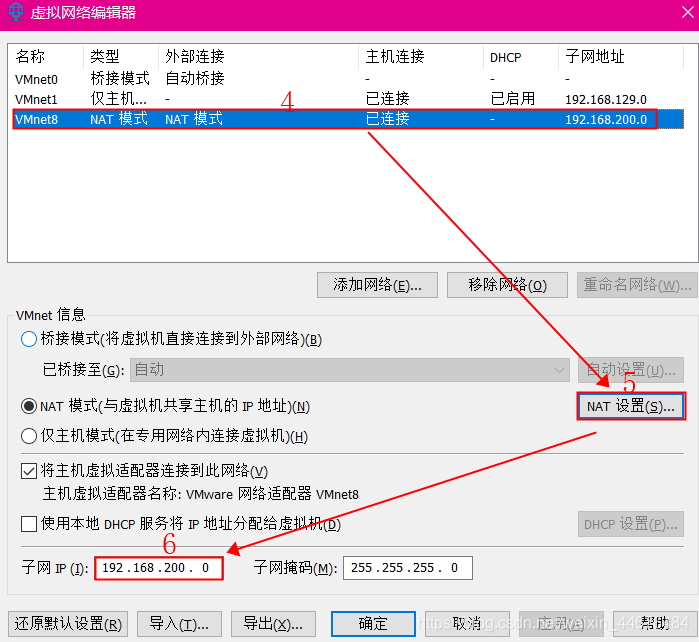Click the 192.168.129.0 subnet address cell
This screenshot has width=699, height=642.
[x=606, y=99]
